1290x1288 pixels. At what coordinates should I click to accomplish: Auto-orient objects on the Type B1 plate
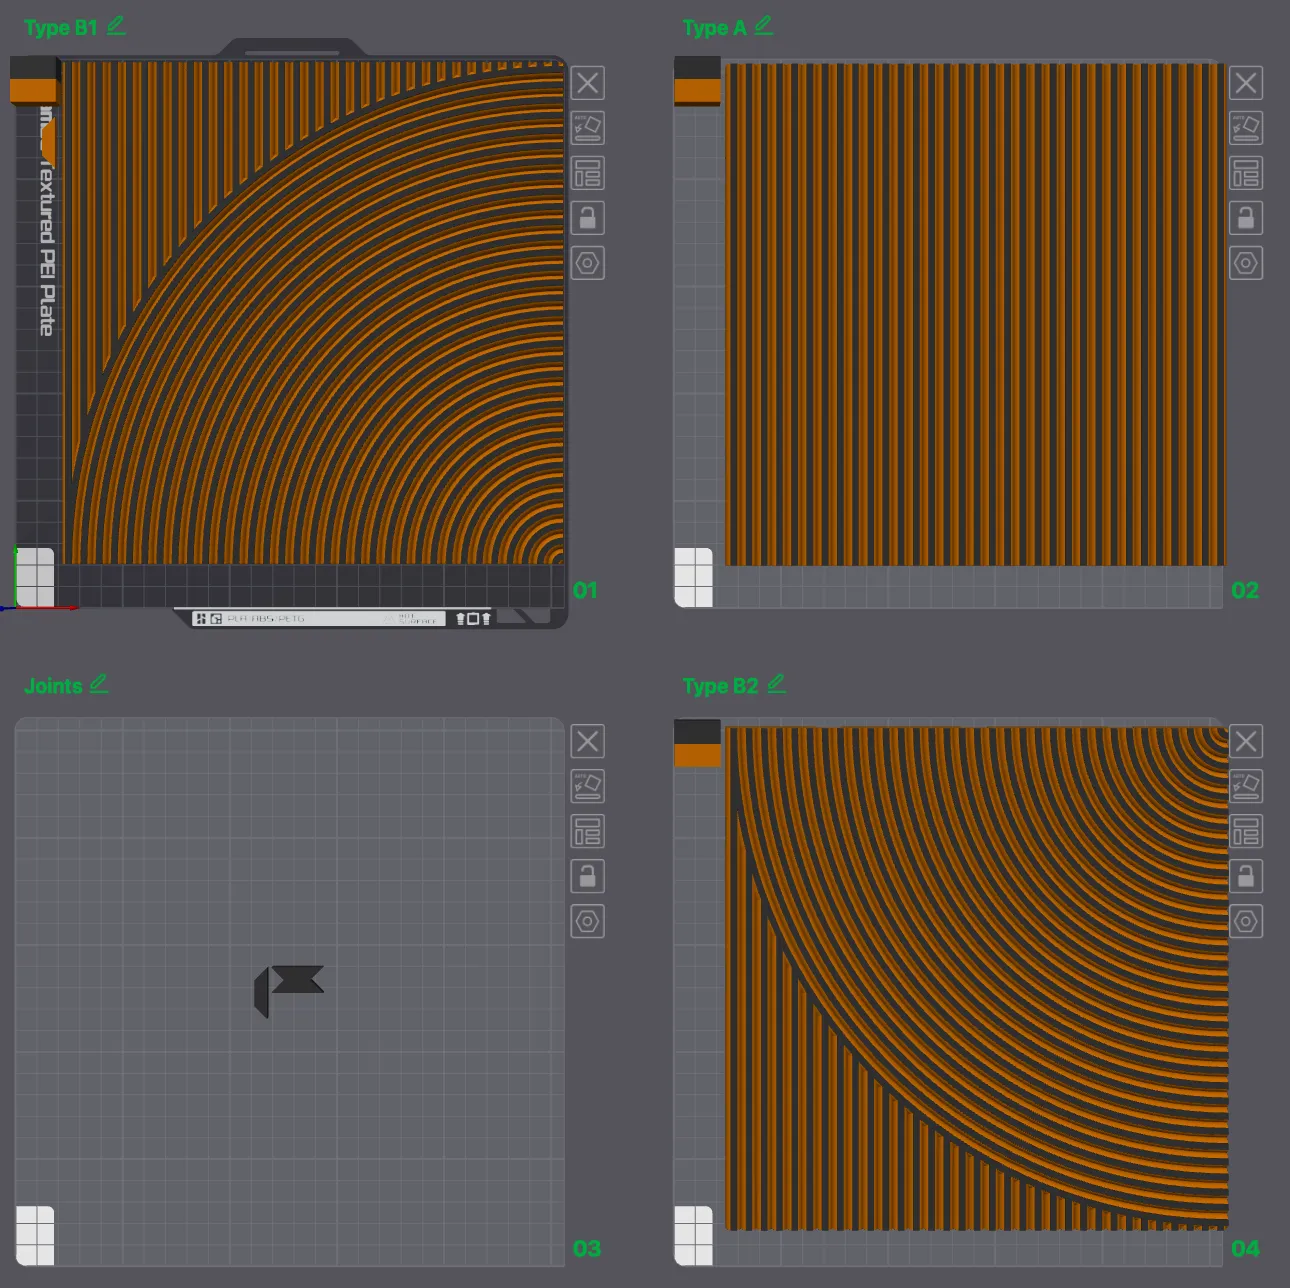(587, 128)
